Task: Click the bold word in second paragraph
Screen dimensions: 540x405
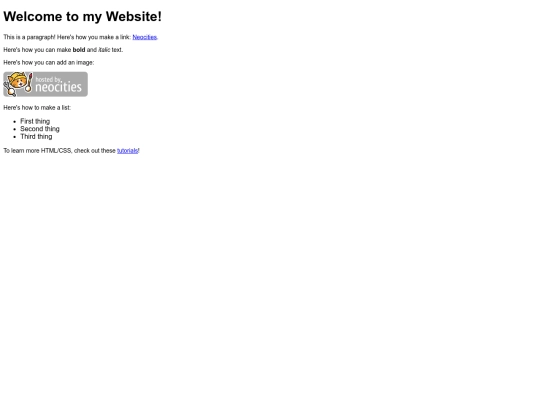Action: (x=79, y=50)
